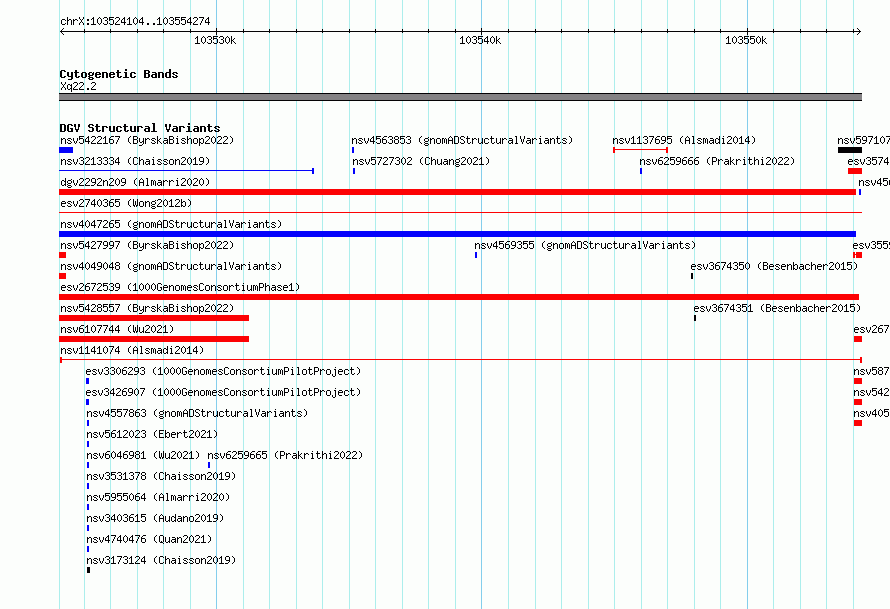890x609 pixels.
Task: Open nsv4049048 (gnomADStructuralVariants) label
Action: coord(171,266)
